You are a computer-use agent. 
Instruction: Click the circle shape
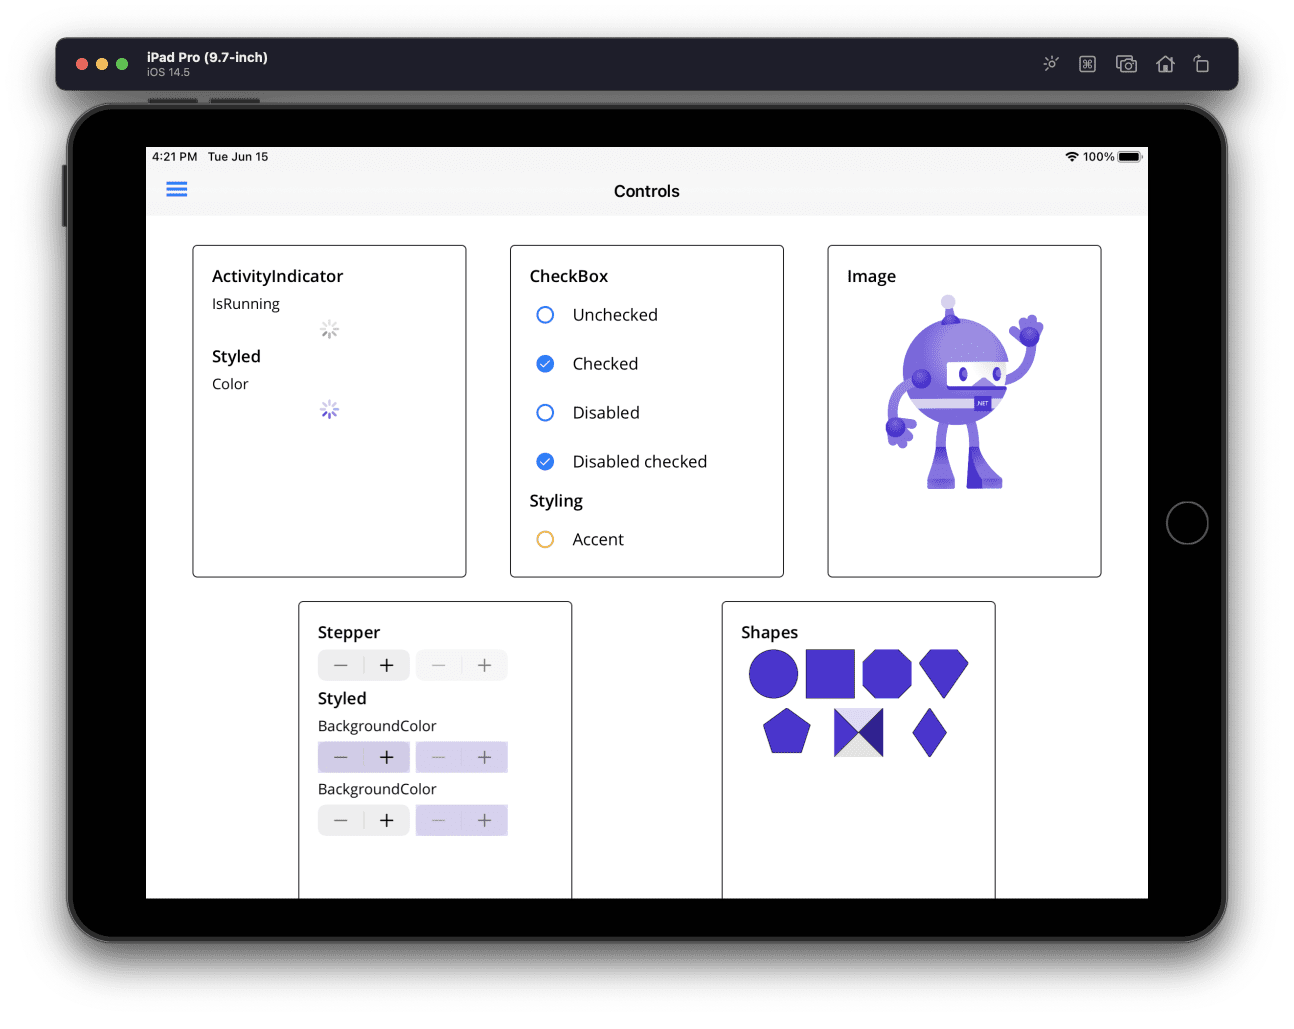pyautogui.click(x=773, y=674)
